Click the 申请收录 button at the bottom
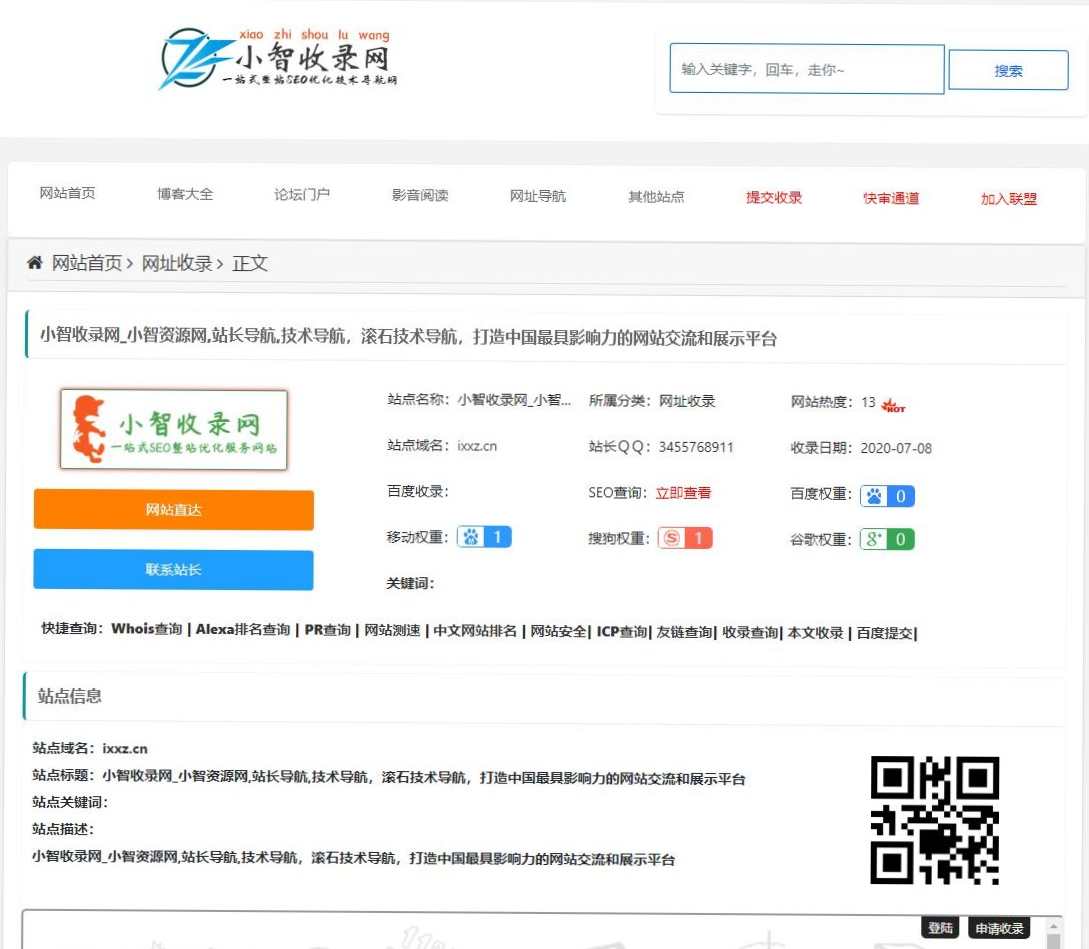 click(x=999, y=929)
